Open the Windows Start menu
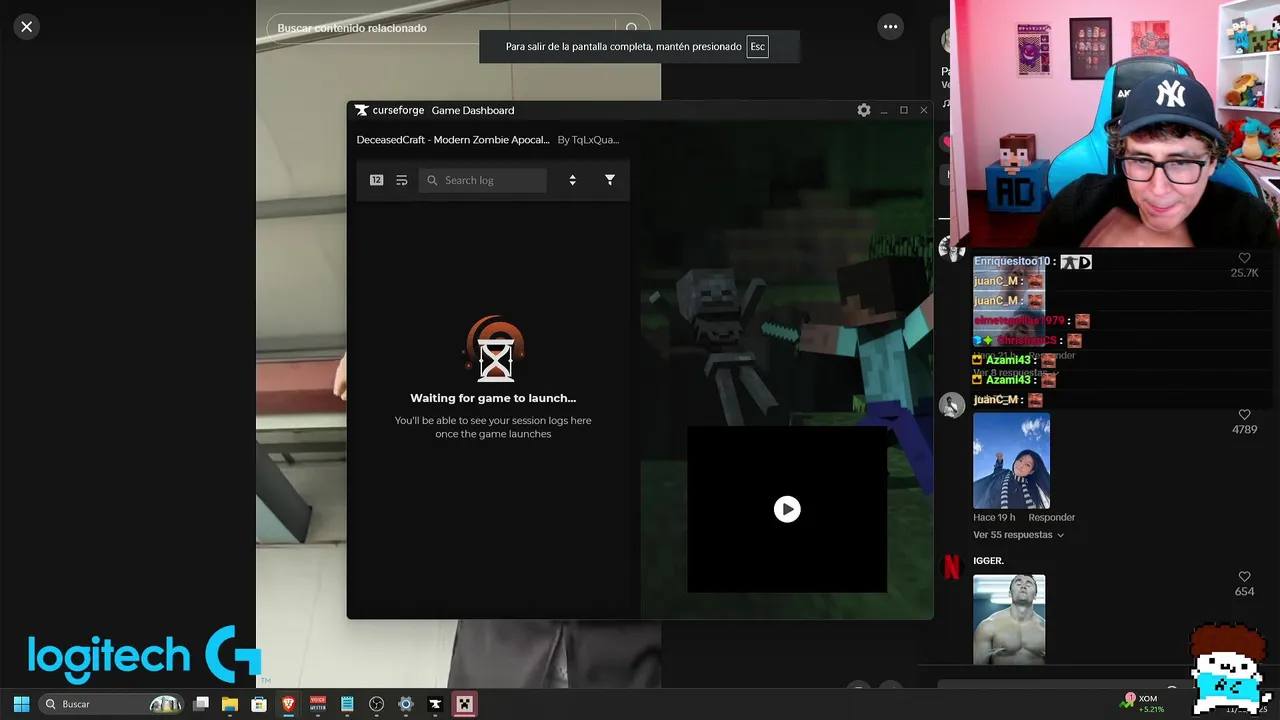Image resolution: width=1280 pixels, height=720 pixels. tap(21, 704)
